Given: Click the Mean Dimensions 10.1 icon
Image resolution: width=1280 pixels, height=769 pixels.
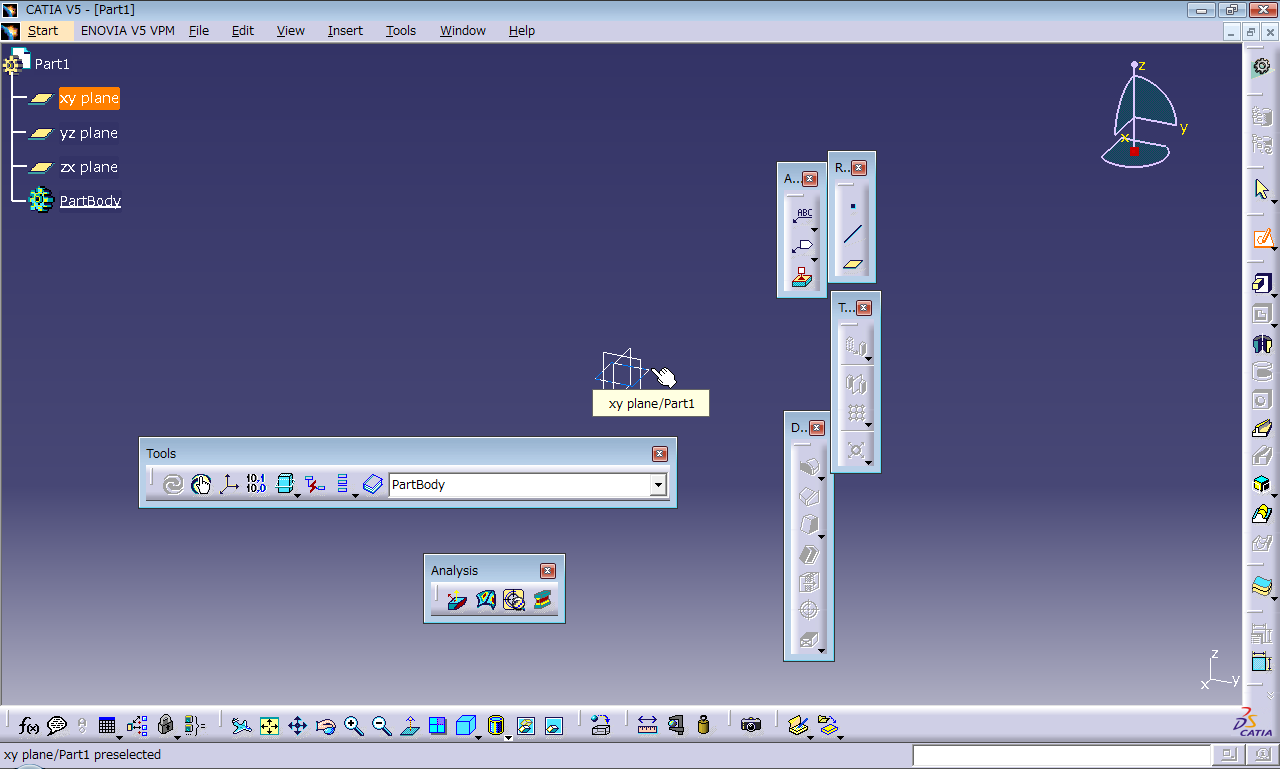Looking at the screenshot, I should (256, 485).
